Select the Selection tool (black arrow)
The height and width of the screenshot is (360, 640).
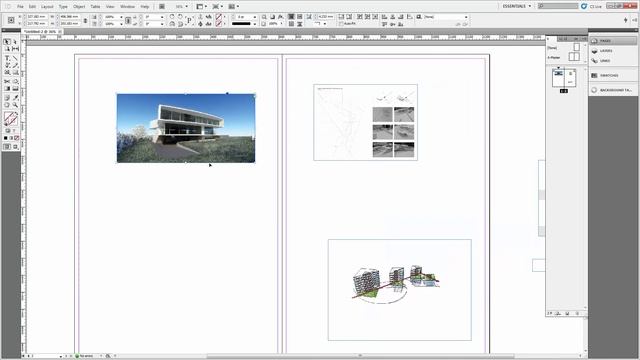tap(7, 42)
